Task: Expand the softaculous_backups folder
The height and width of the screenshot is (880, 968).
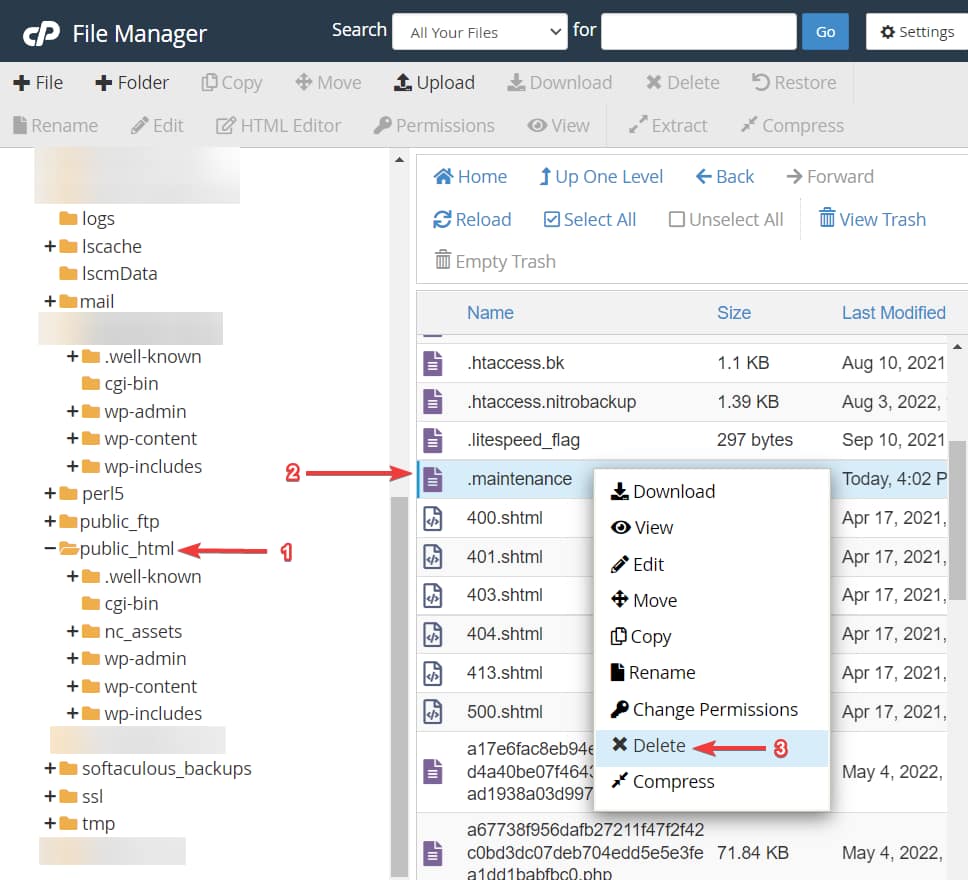Action: click(50, 769)
